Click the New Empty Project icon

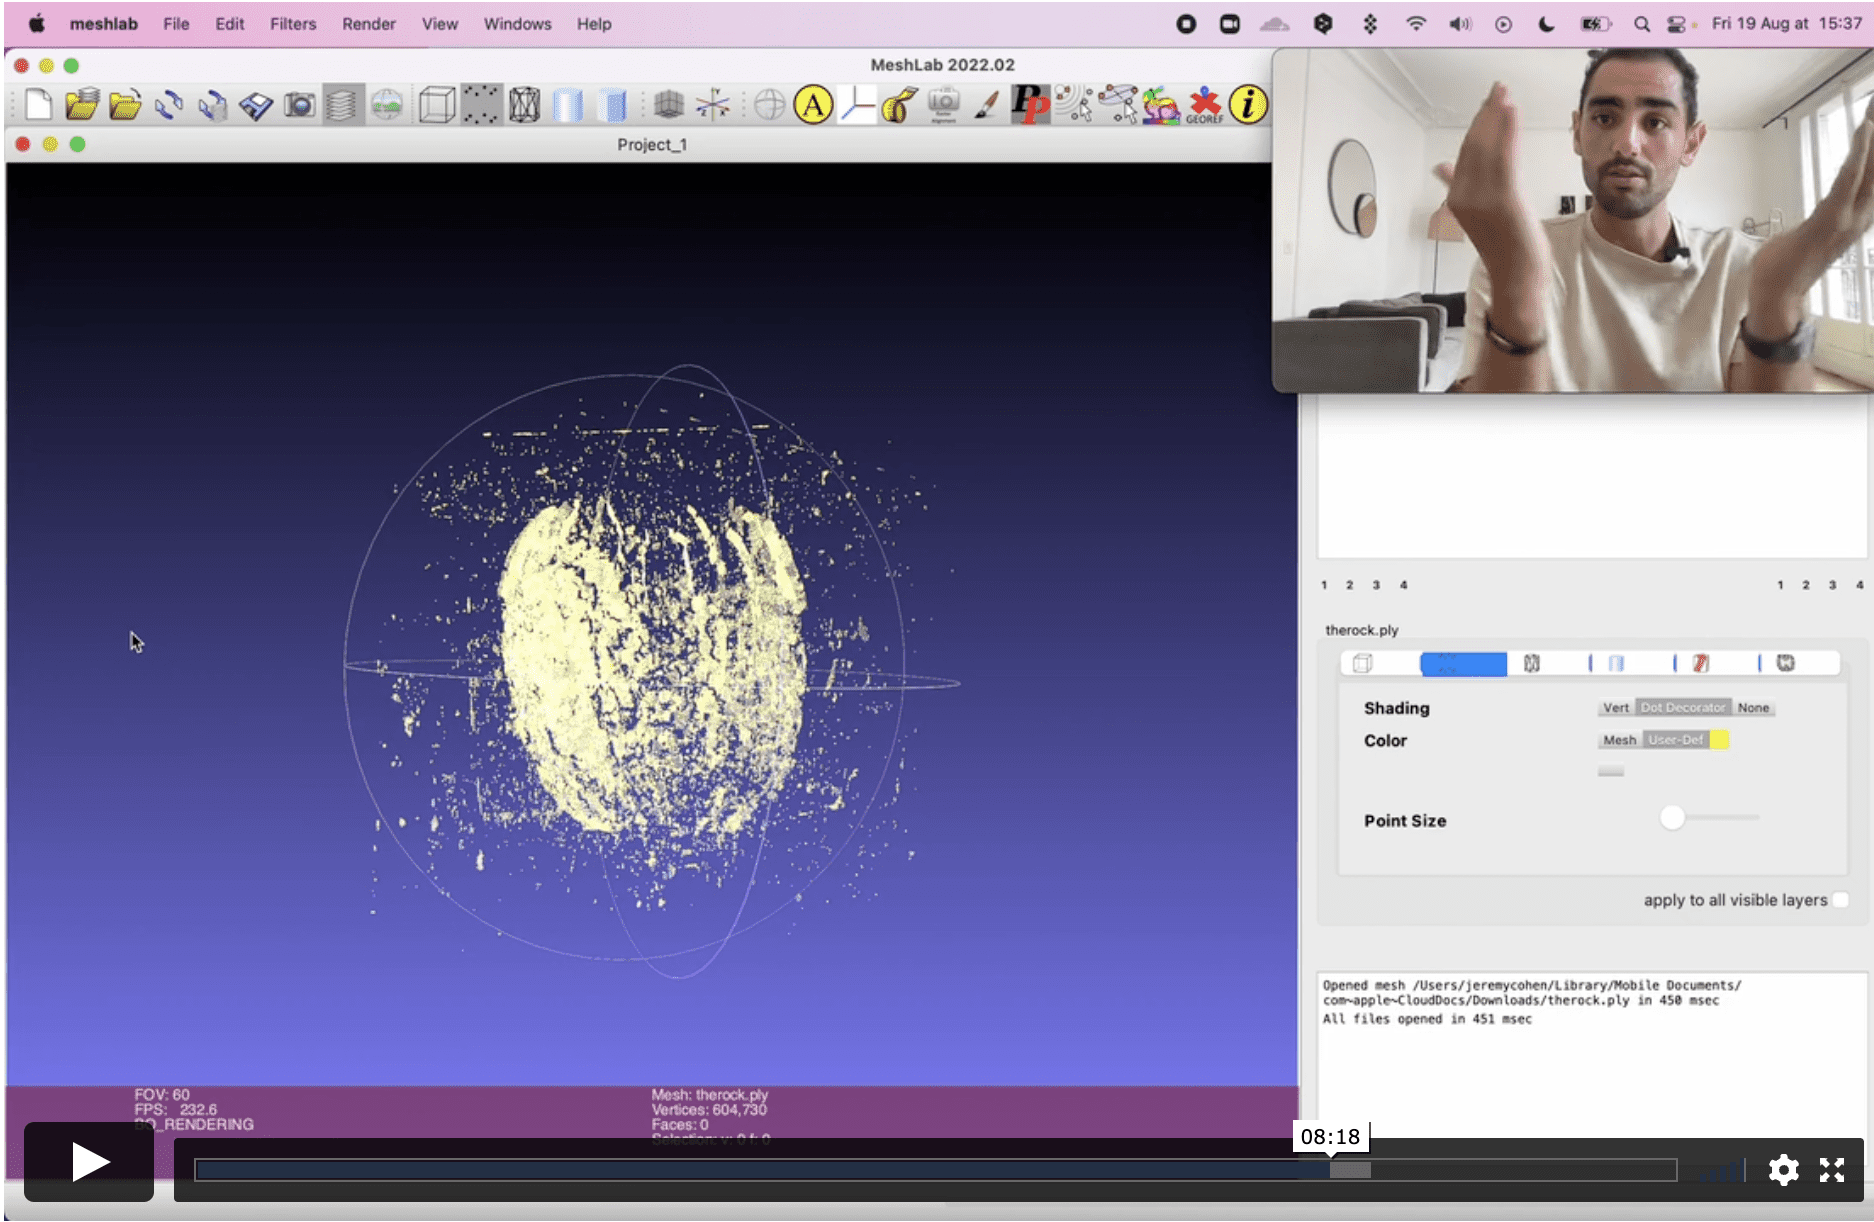pyautogui.click(x=39, y=104)
